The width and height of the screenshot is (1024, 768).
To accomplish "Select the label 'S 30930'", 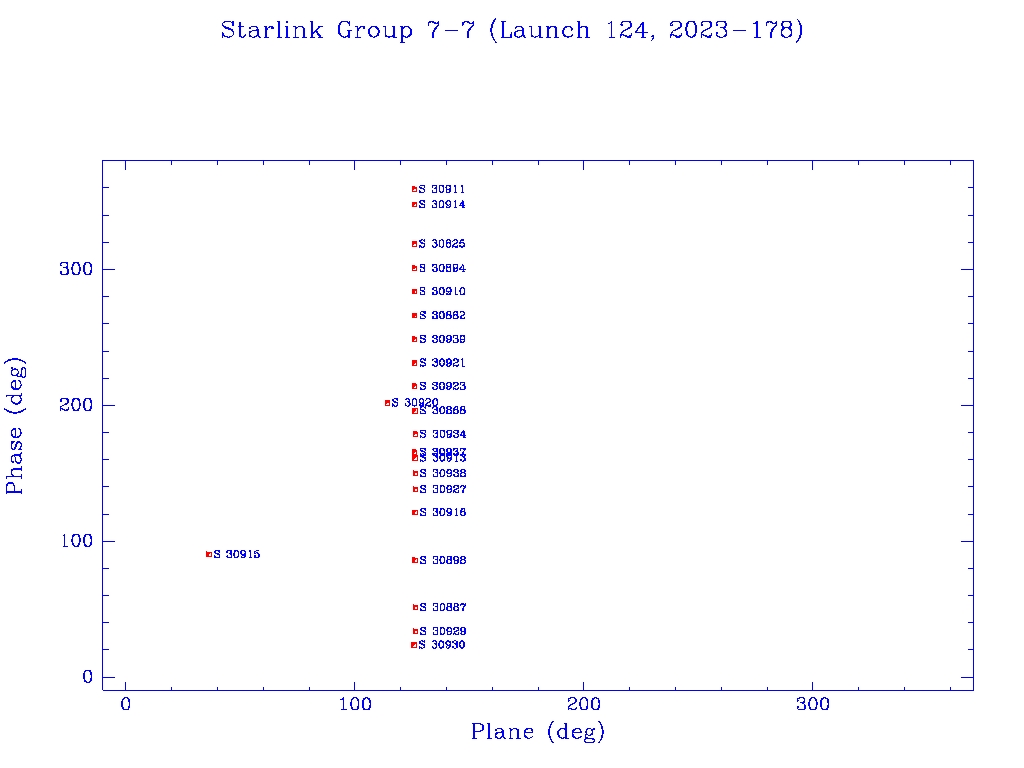I will tap(442, 645).
